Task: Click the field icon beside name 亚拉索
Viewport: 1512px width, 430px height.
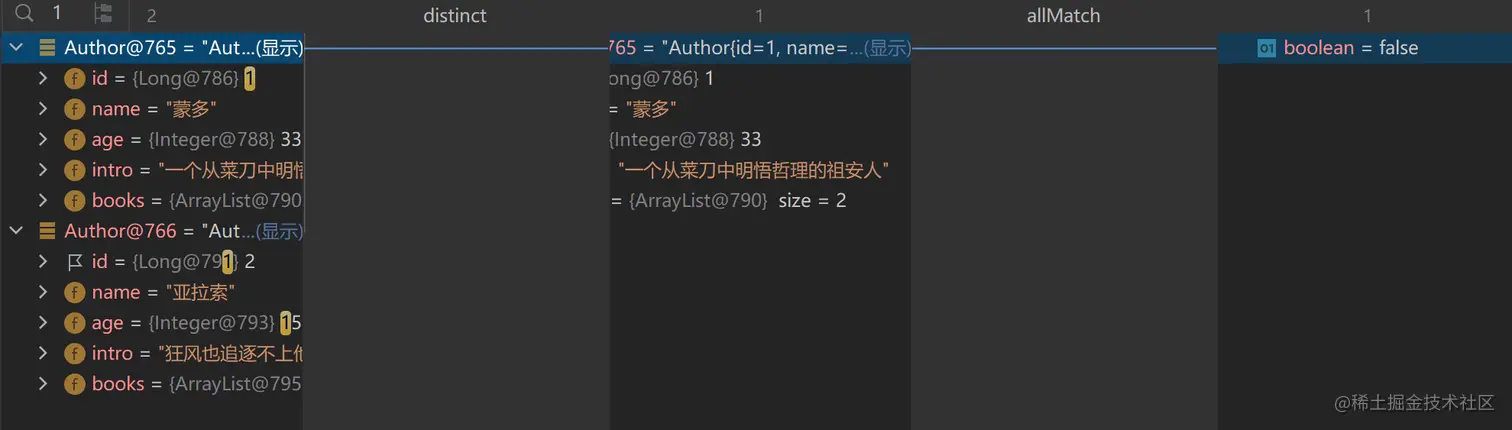Action: 74,292
